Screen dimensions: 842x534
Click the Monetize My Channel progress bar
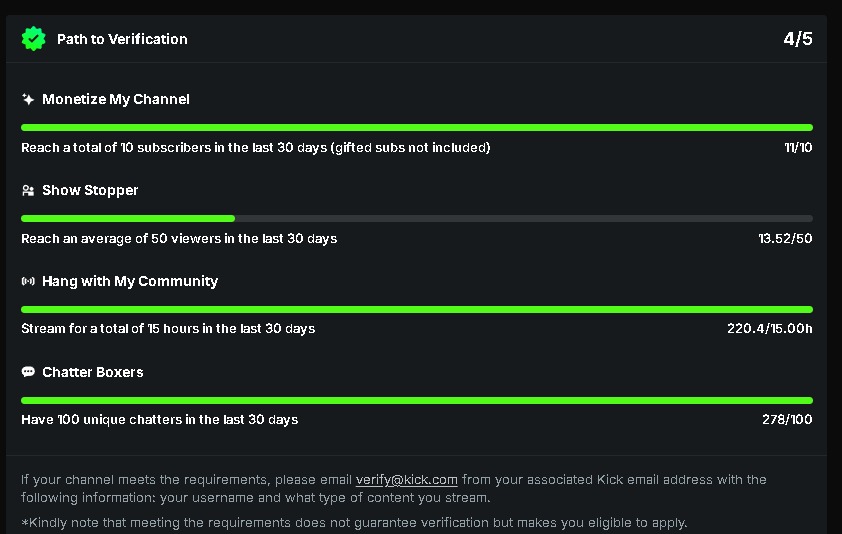(x=416, y=128)
